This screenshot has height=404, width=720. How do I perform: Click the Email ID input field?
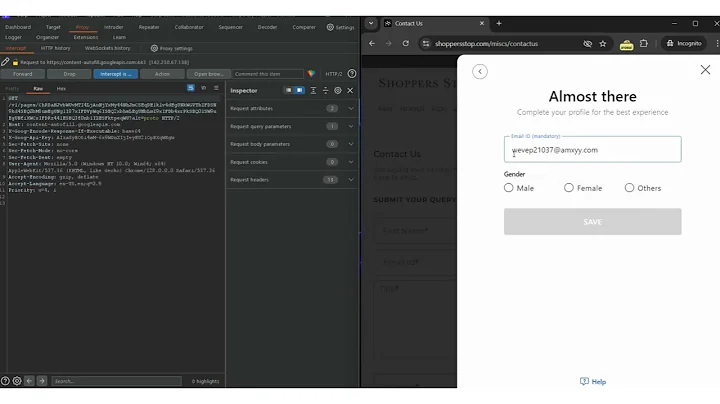pos(592,150)
